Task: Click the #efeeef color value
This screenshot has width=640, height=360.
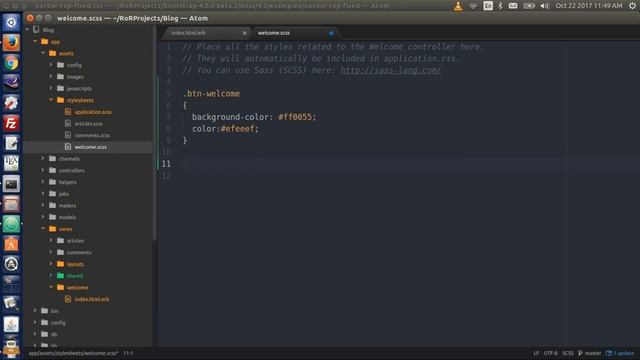Action: tap(237, 129)
